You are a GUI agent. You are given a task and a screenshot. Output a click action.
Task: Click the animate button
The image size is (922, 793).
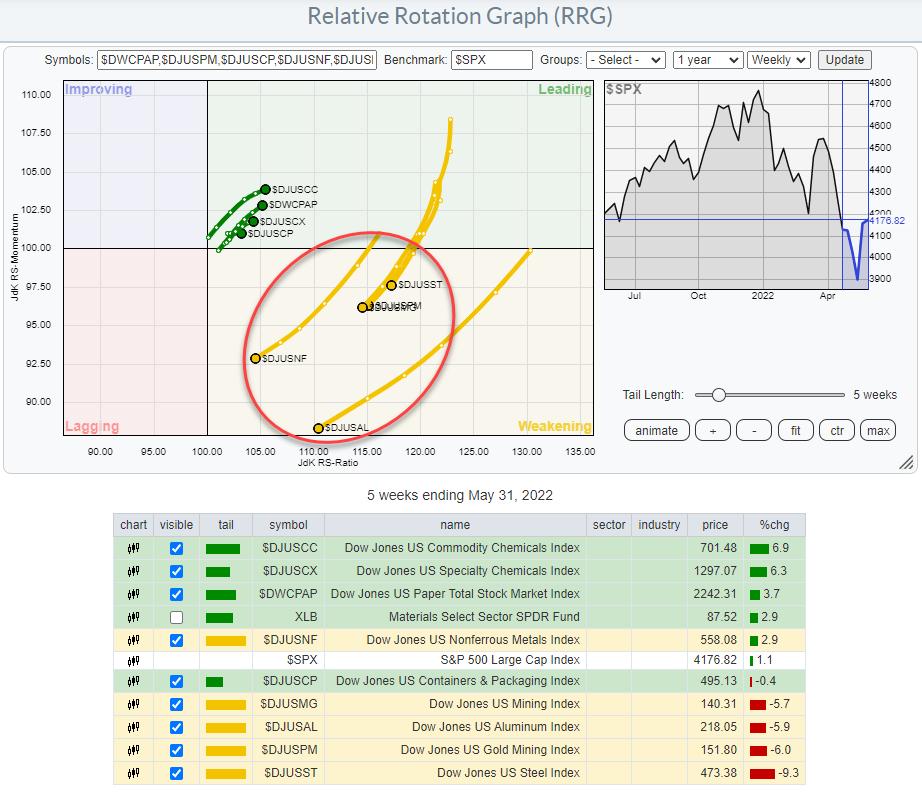coord(656,431)
